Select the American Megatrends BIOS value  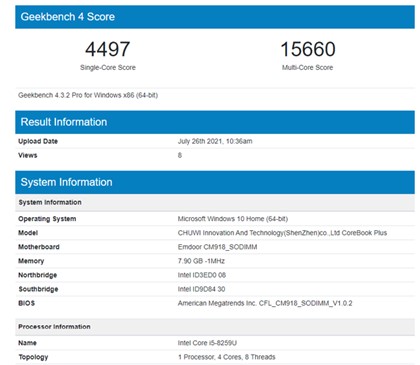coord(265,303)
